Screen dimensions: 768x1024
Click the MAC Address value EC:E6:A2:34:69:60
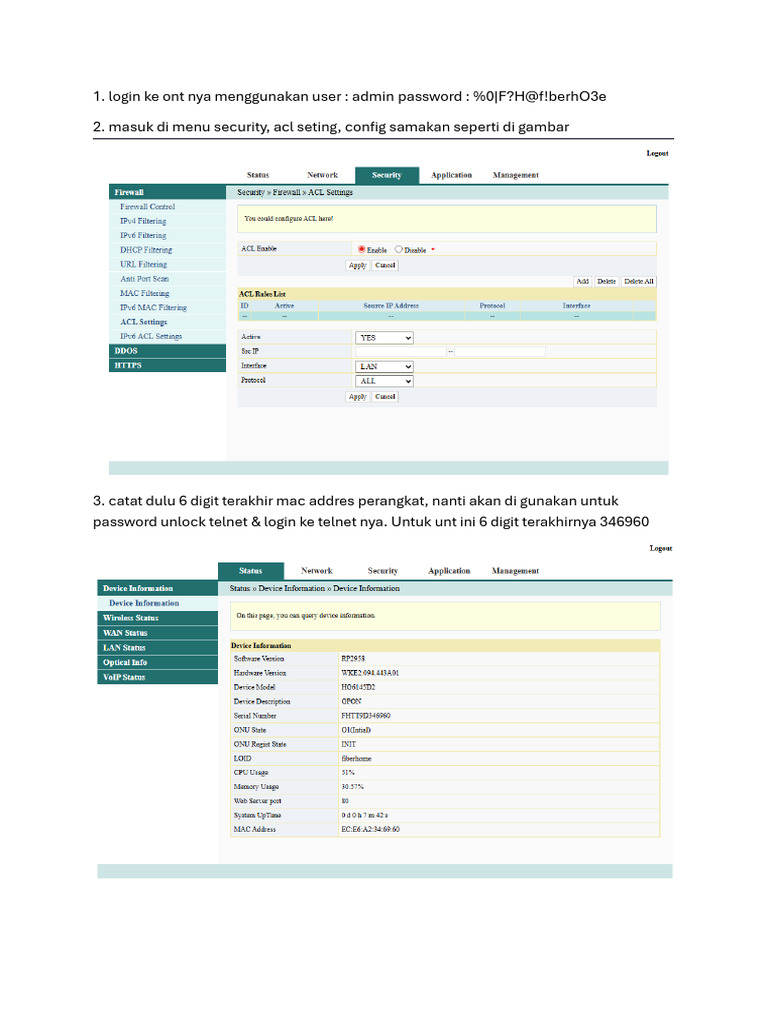point(370,829)
